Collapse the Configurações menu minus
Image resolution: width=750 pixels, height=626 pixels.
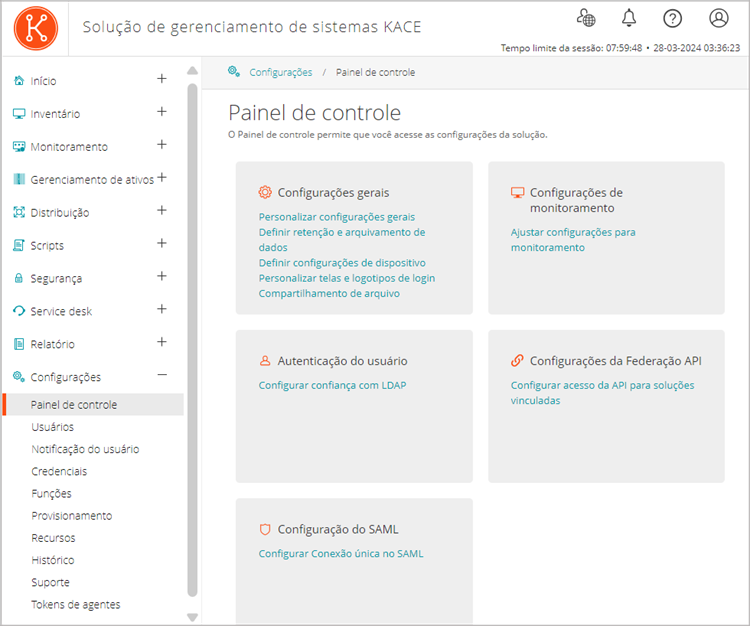coord(162,375)
